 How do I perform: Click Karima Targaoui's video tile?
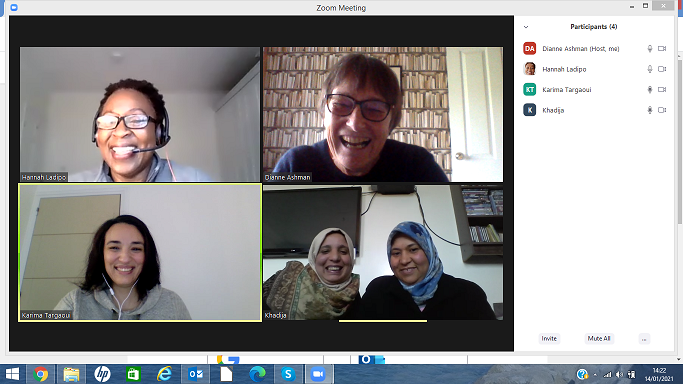tap(140, 253)
